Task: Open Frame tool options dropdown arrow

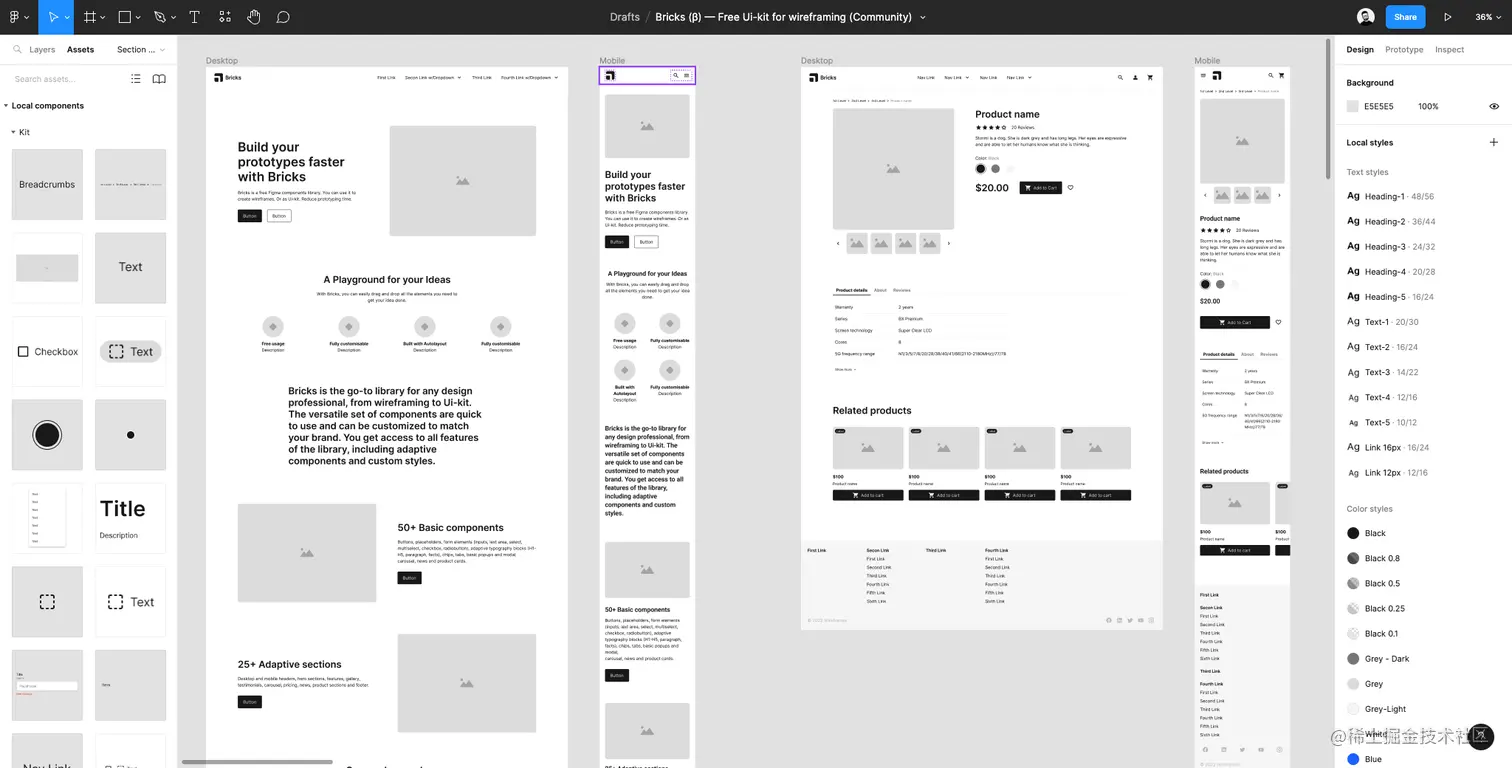Action: coord(104,18)
